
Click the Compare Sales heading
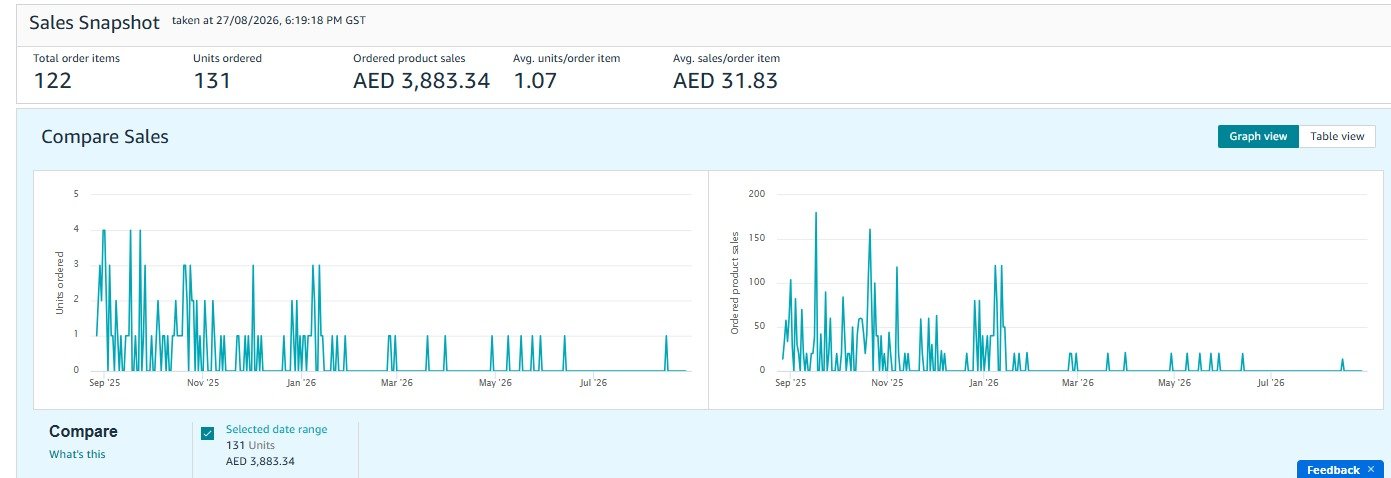[x=105, y=137]
